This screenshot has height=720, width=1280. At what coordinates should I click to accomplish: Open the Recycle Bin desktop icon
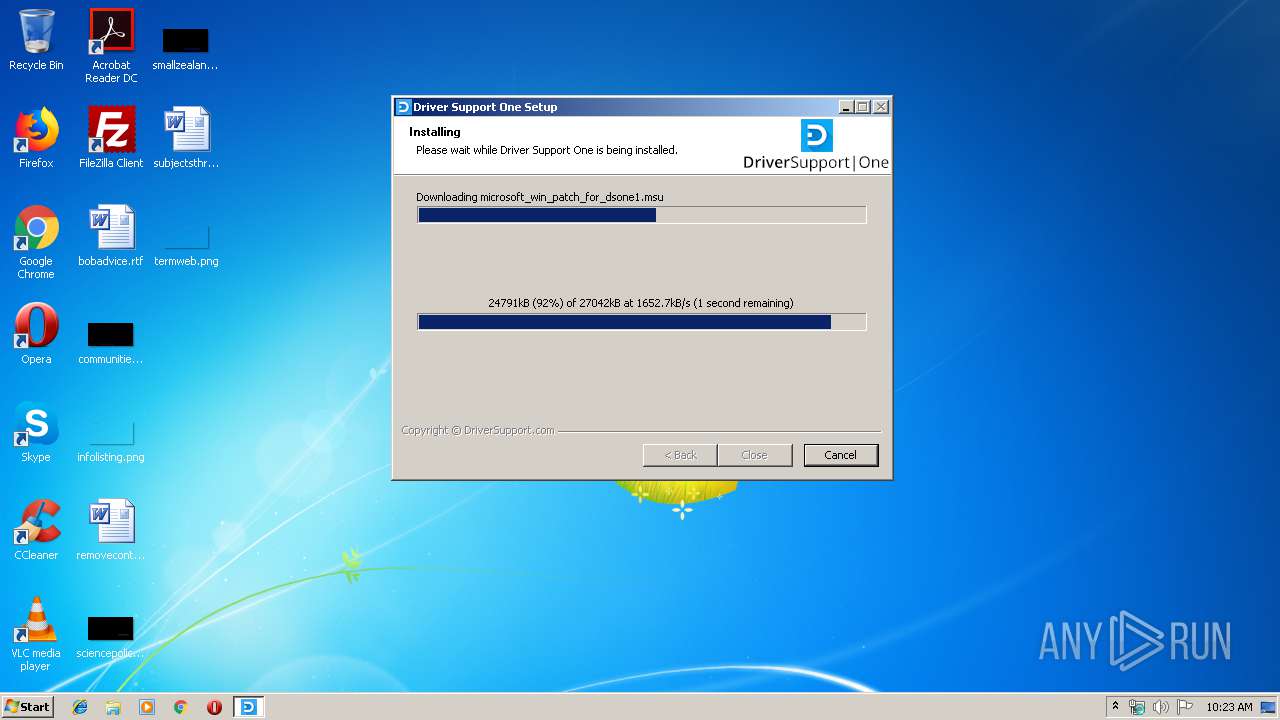click(x=36, y=40)
